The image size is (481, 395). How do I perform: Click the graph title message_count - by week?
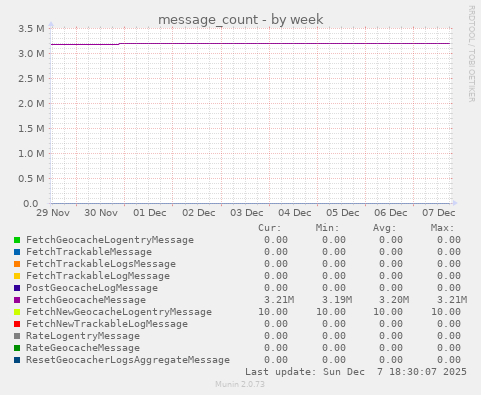tap(240, 20)
